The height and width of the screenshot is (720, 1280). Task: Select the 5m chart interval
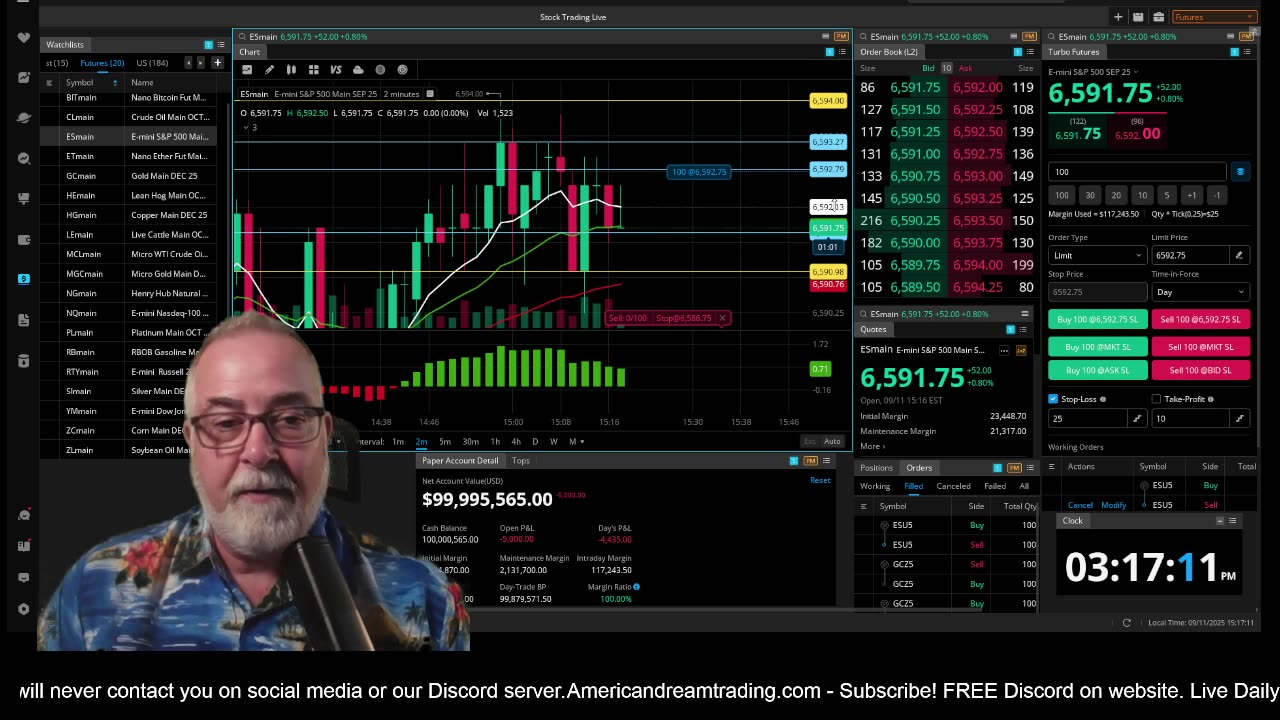(445, 442)
